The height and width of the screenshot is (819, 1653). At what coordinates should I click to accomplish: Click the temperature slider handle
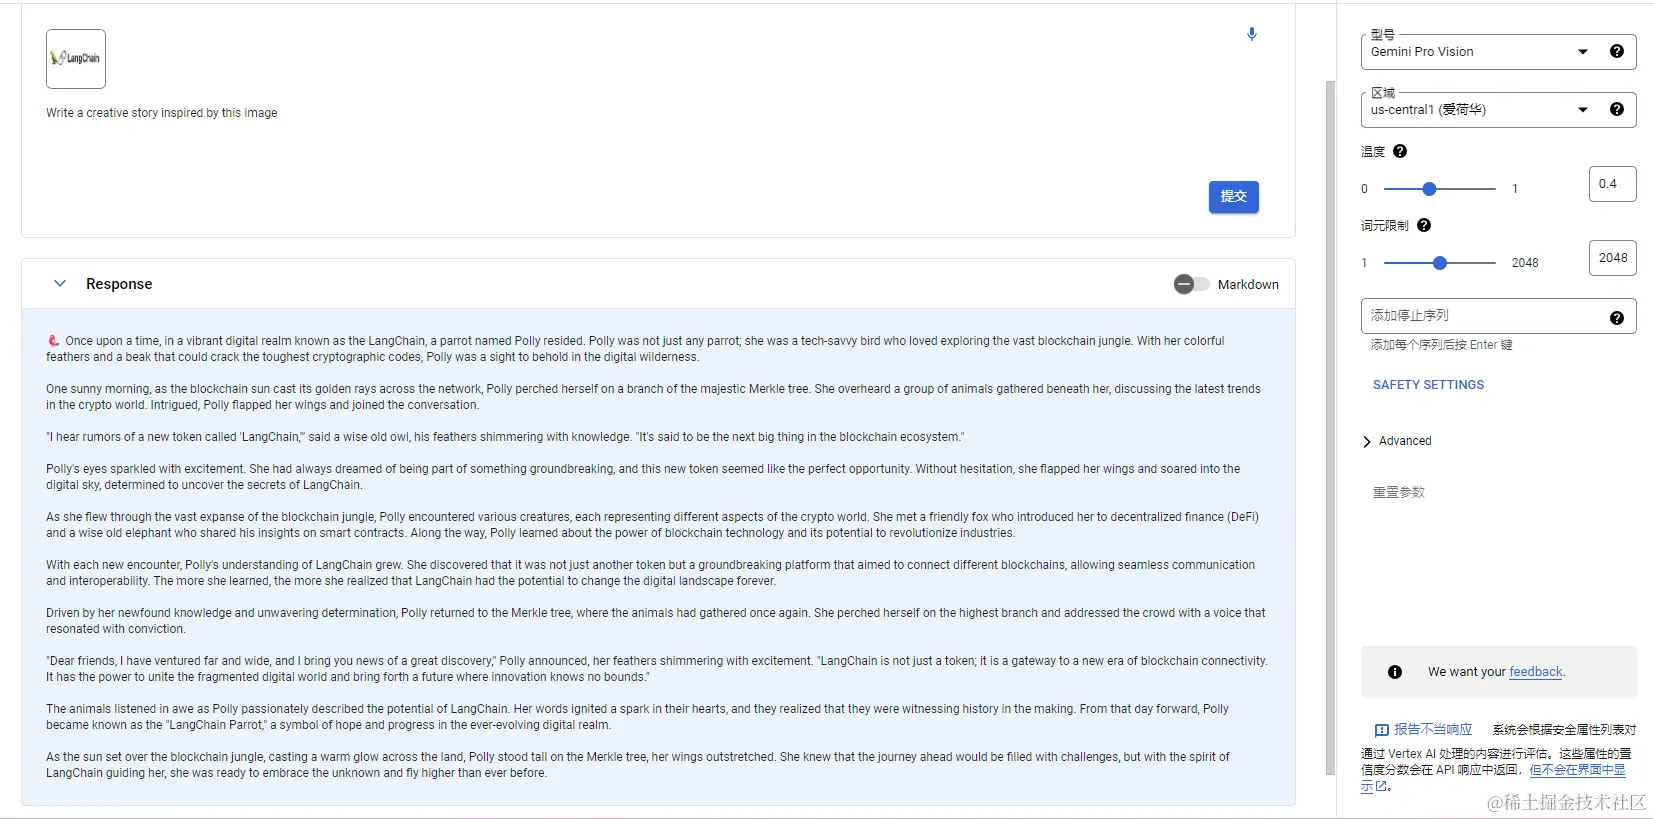[1429, 189]
